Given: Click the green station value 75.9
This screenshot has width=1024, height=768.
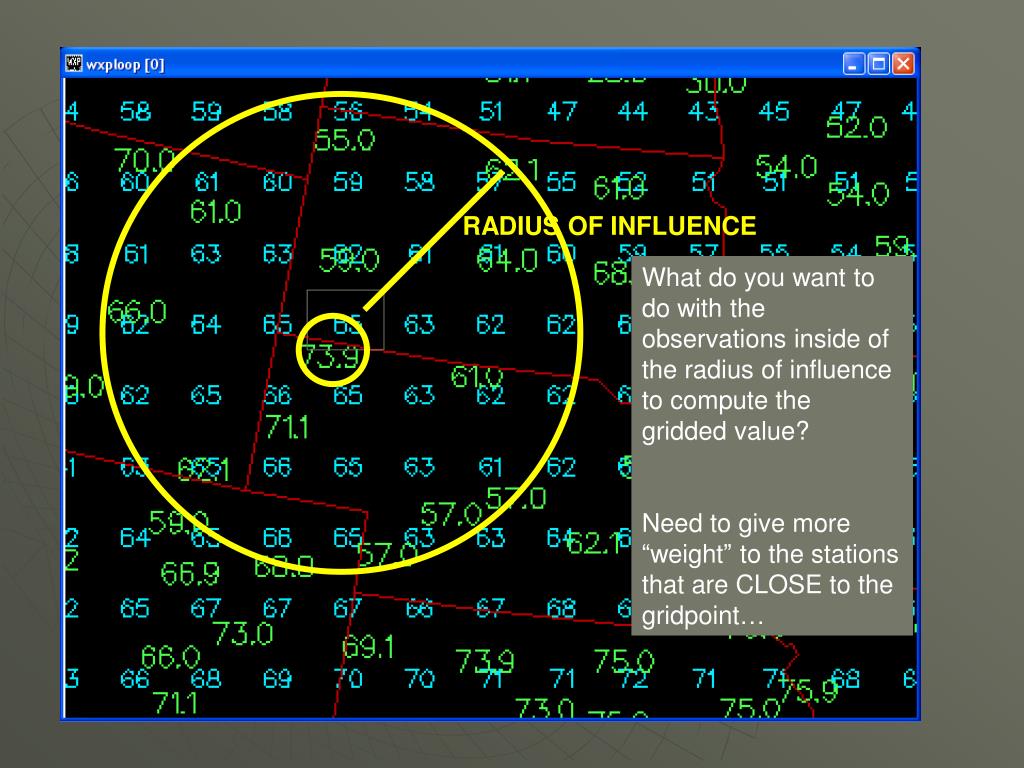Looking at the screenshot, I should click(x=810, y=690).
